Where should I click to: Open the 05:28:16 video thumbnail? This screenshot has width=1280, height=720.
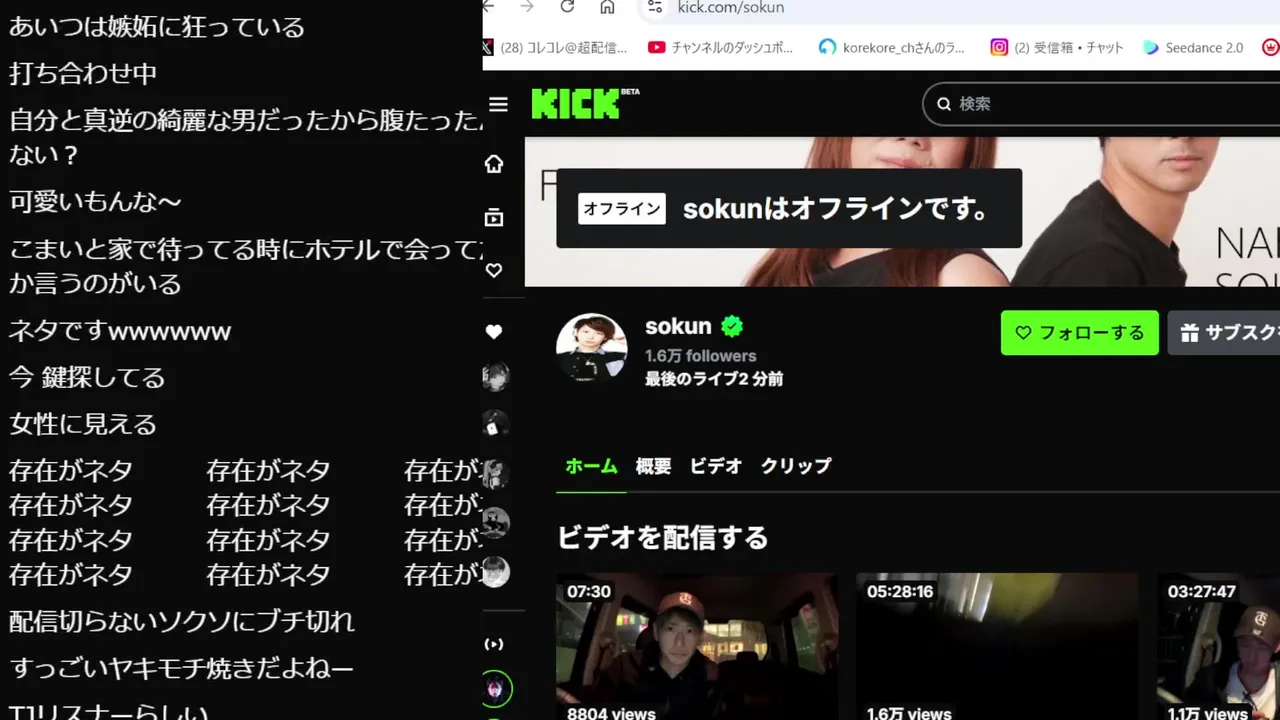tap(997, 646)
